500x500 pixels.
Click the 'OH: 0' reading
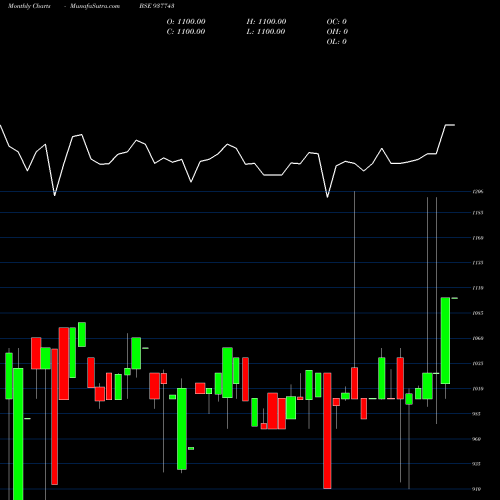click(x=337, y=32)
